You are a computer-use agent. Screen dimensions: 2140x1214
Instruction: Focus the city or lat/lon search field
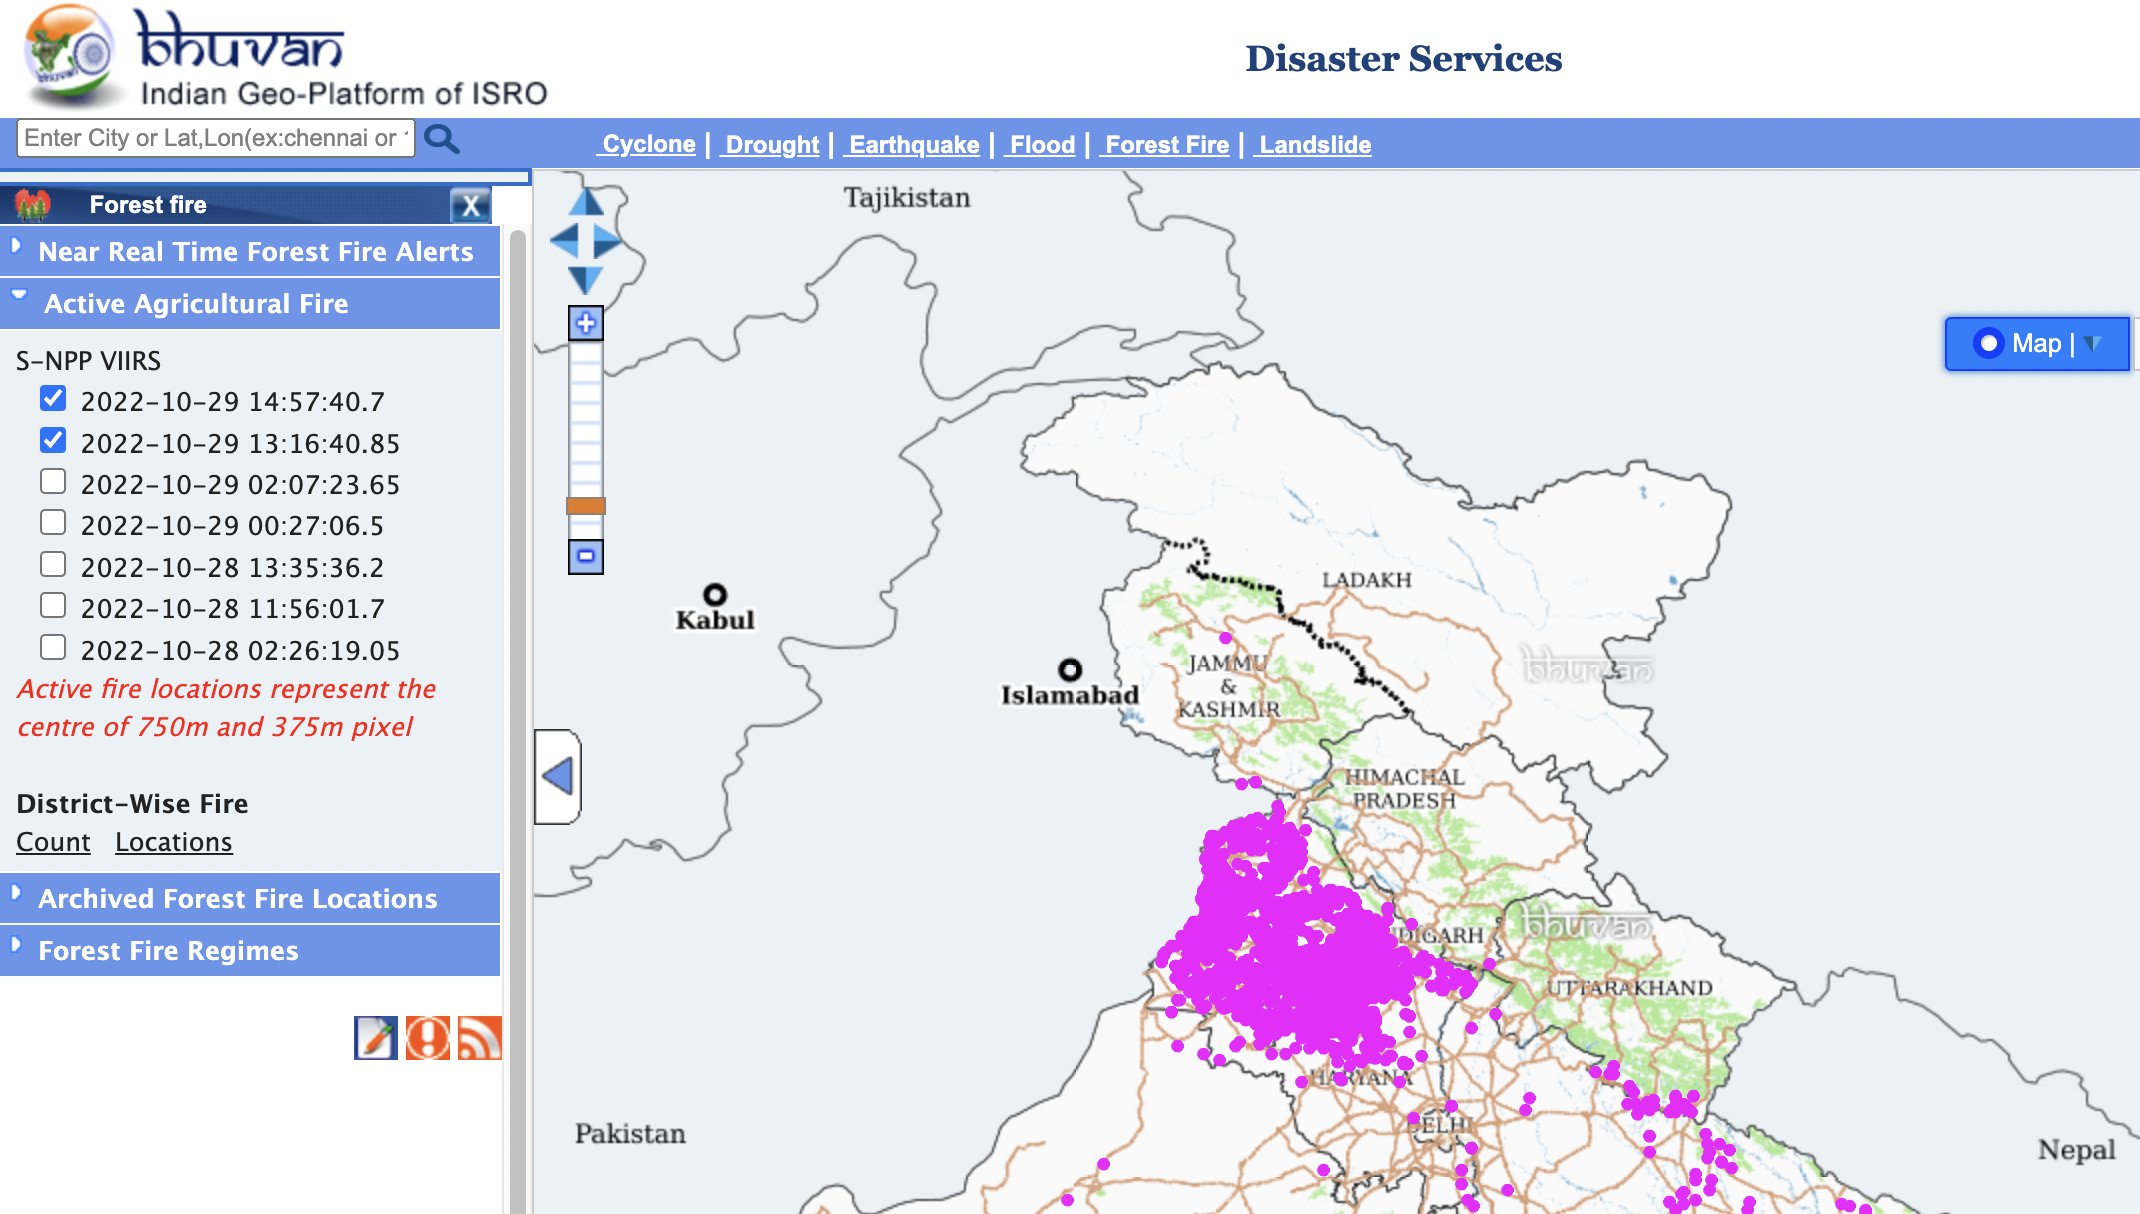pyautogui.click(x=216, y=138)
